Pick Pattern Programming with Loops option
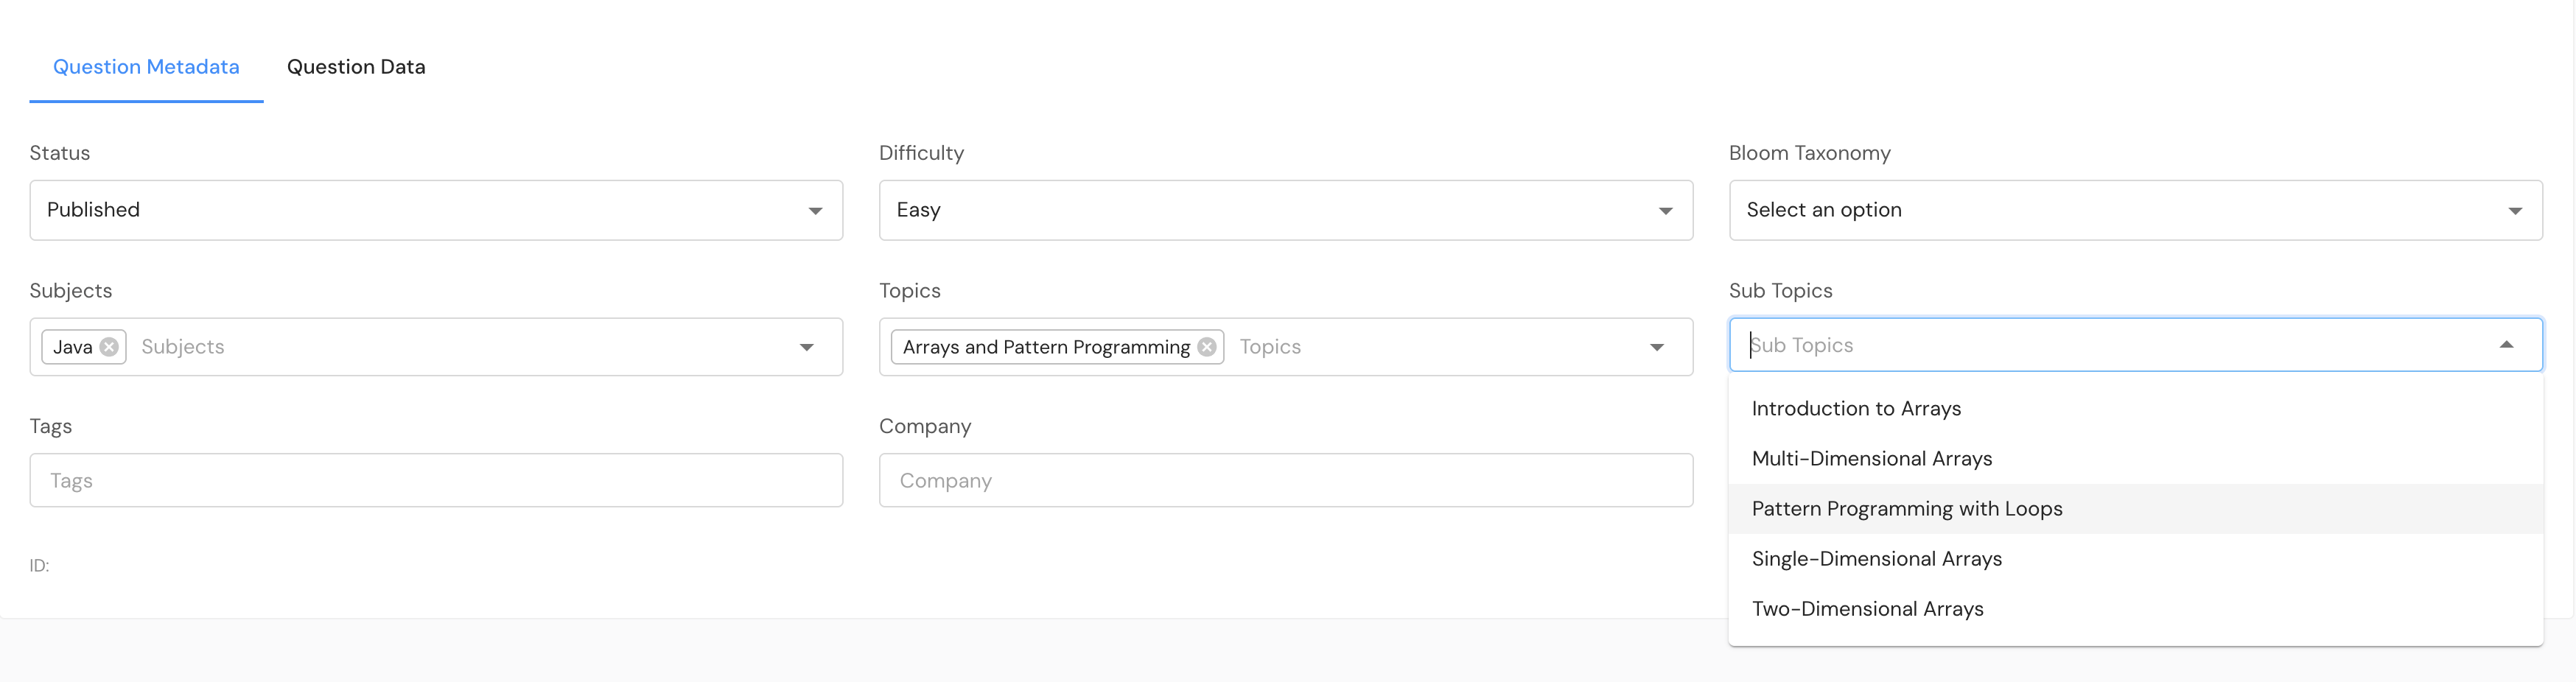The image size is (2576, 682). (x=1906, y=509)
